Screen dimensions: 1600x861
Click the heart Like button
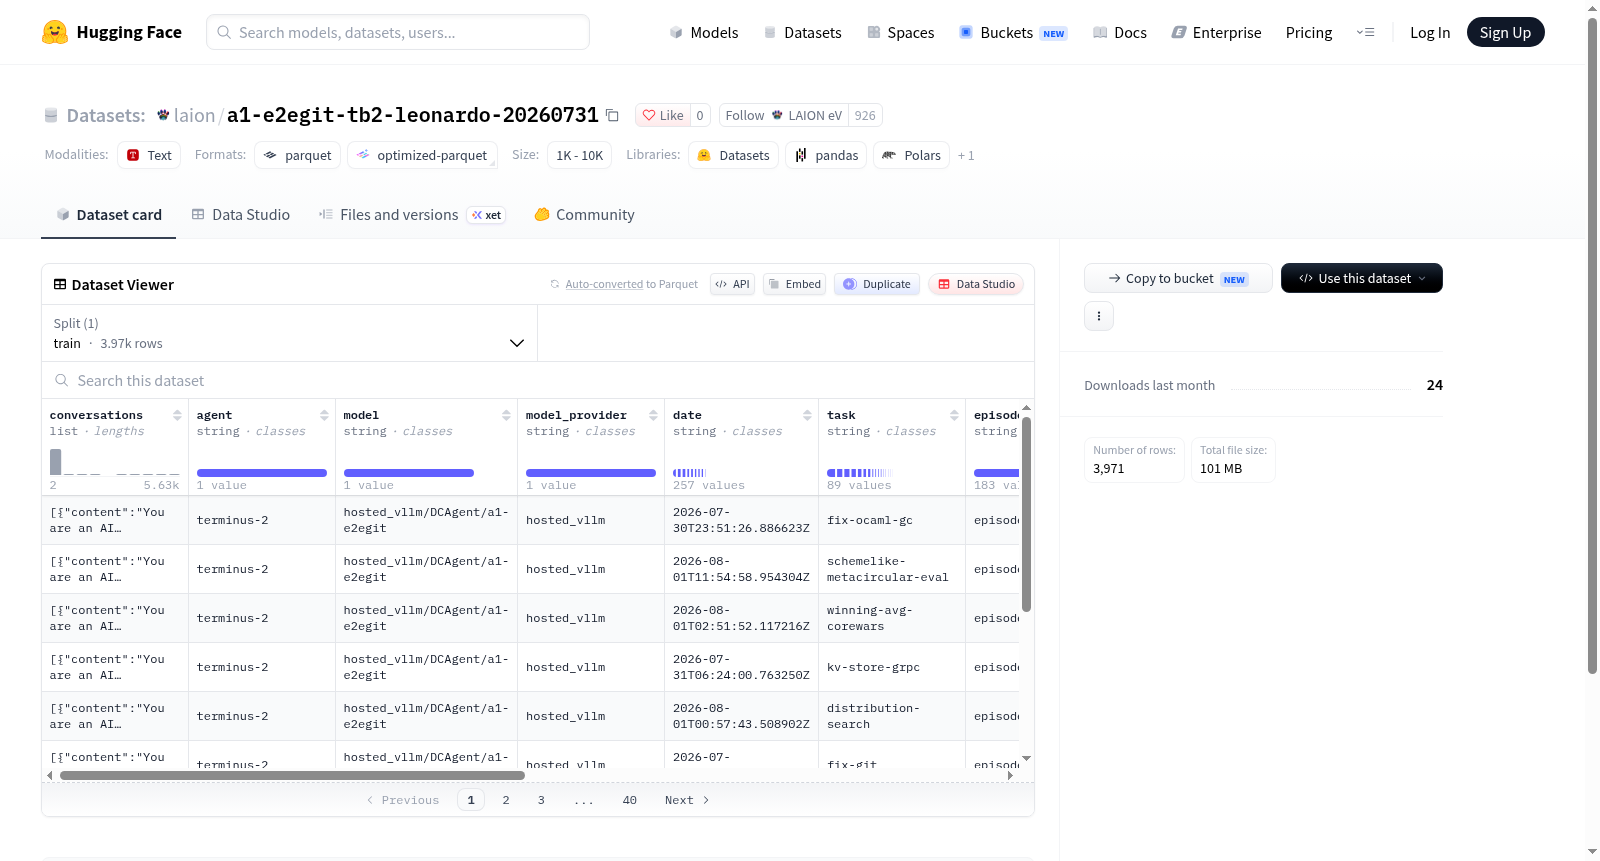(x=663, y=116)
